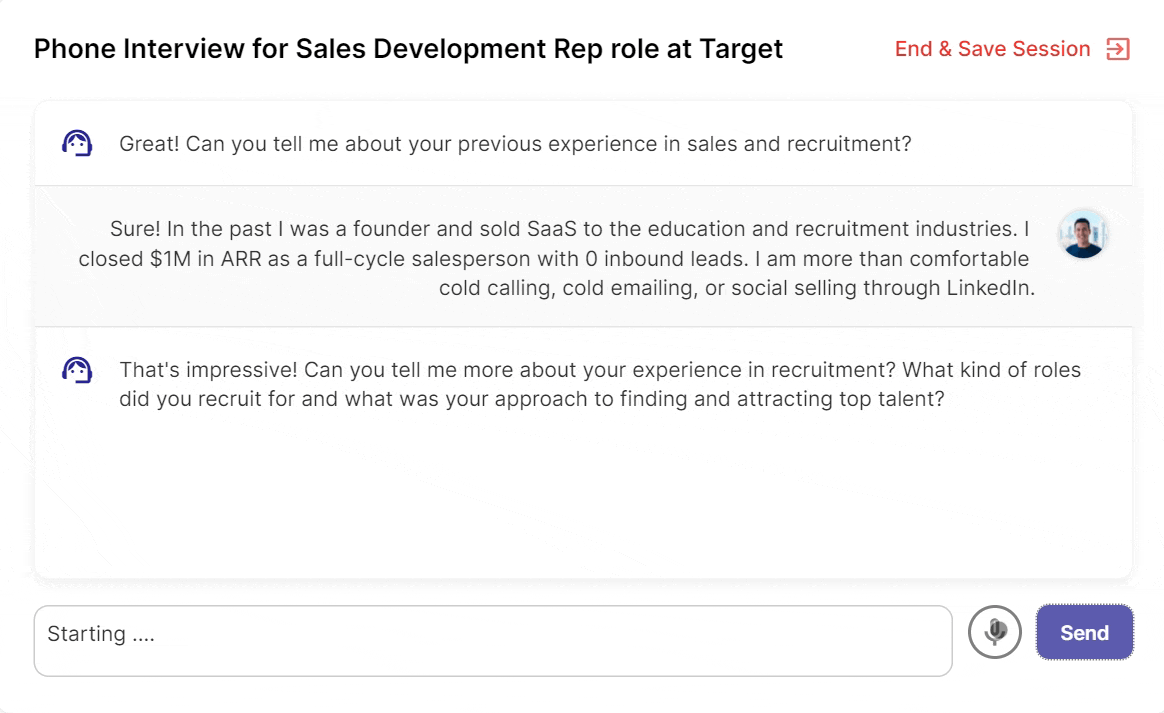Click the blank area below the last chat message
Screen dimensions: 1164x713
583,495
